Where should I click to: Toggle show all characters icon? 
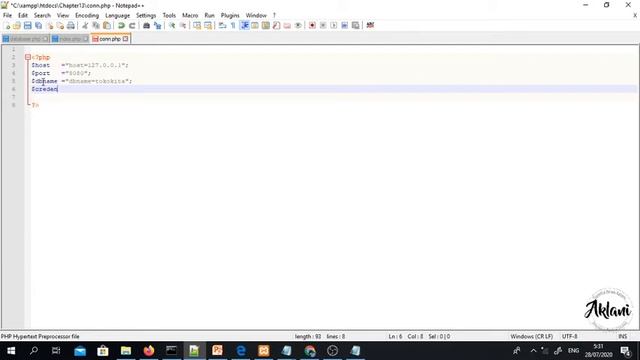point(233,26)
